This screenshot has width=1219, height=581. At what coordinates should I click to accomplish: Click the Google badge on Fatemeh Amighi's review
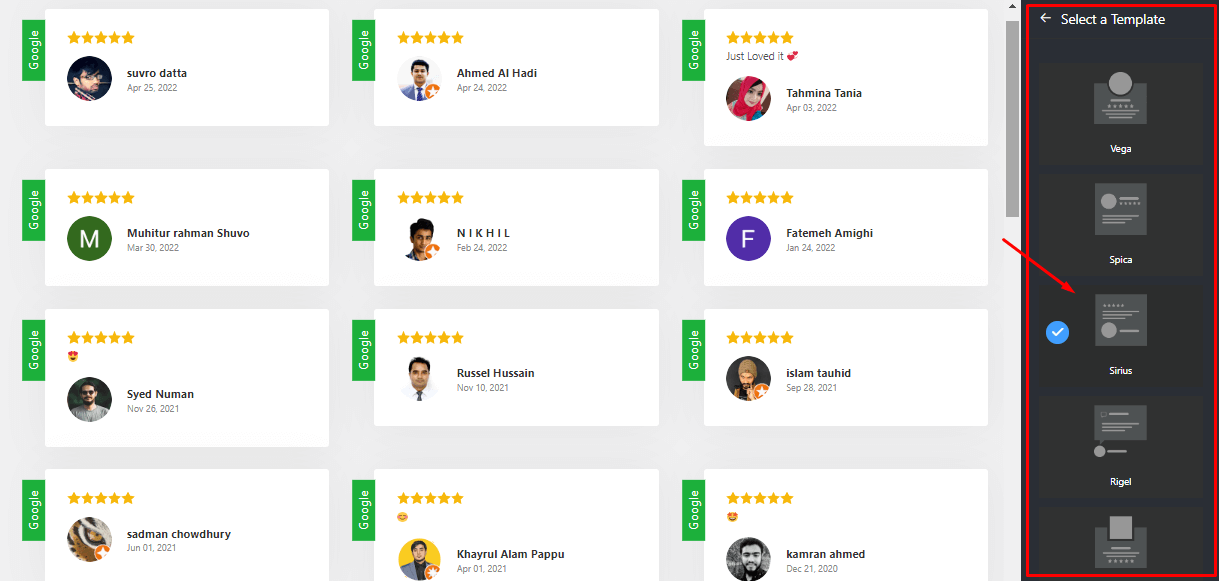tap(693, 210)
